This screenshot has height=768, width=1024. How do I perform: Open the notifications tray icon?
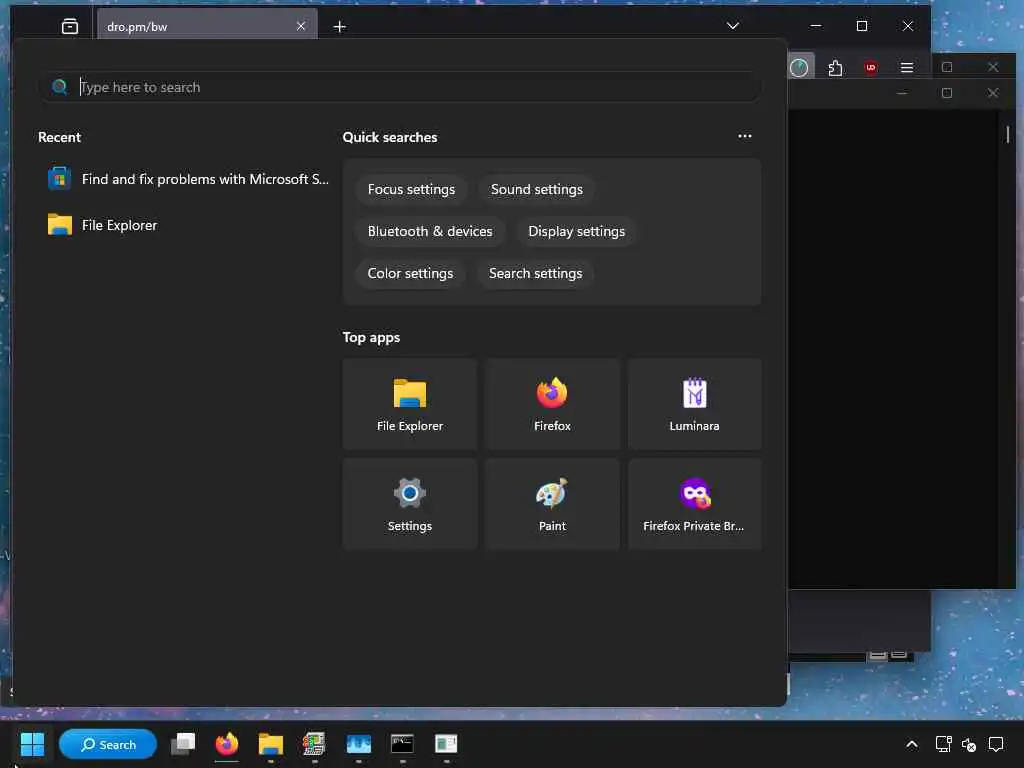point(996,744)
